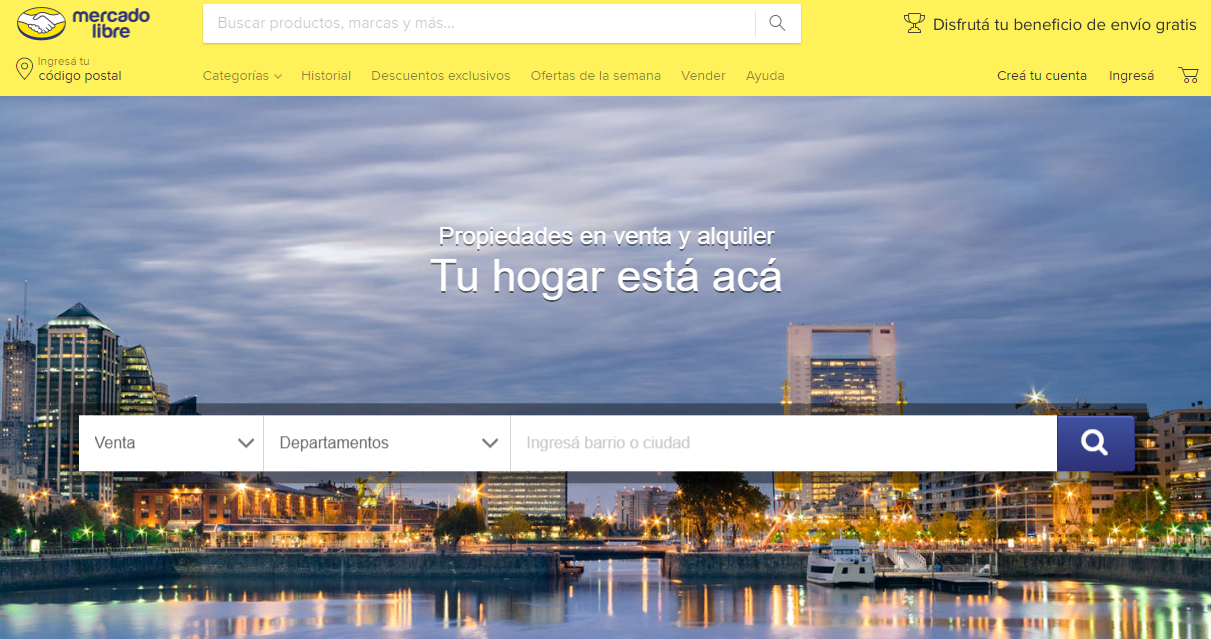Click 'Propiedades en venta y alquiler' text
1211x639 pixels.
pos(607,236)
